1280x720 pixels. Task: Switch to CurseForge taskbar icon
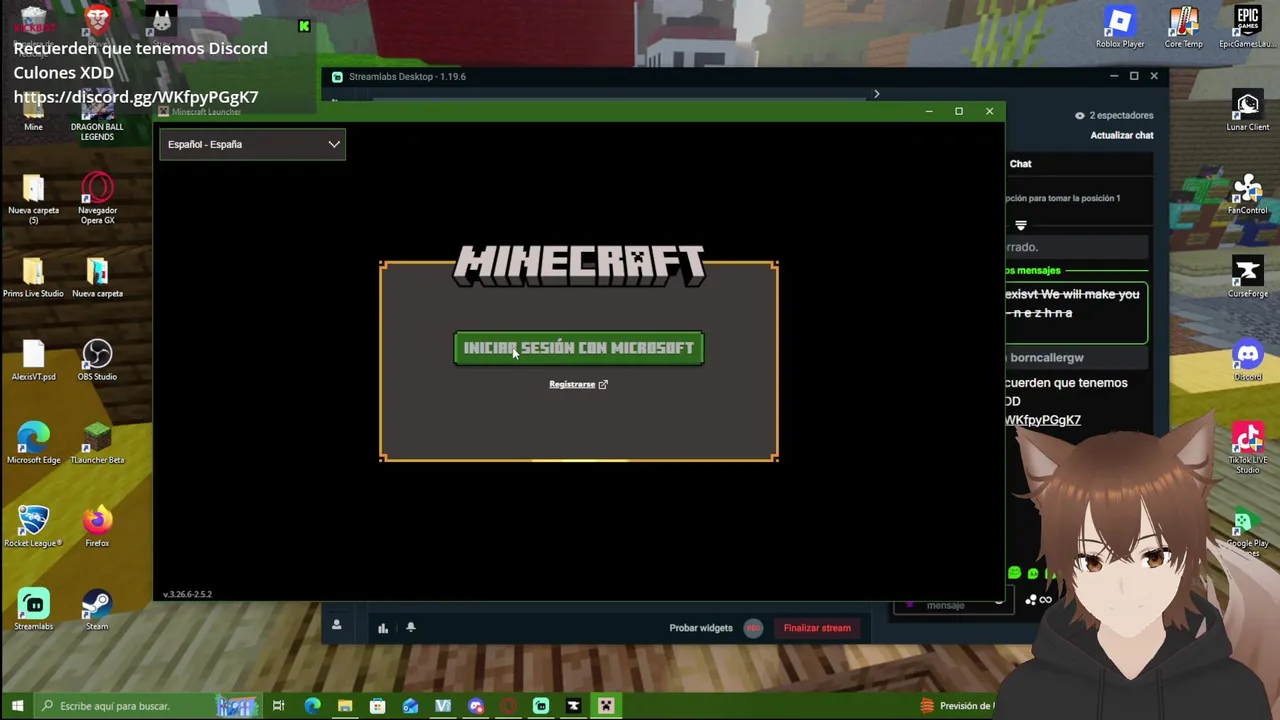click(x=573, y=706)
